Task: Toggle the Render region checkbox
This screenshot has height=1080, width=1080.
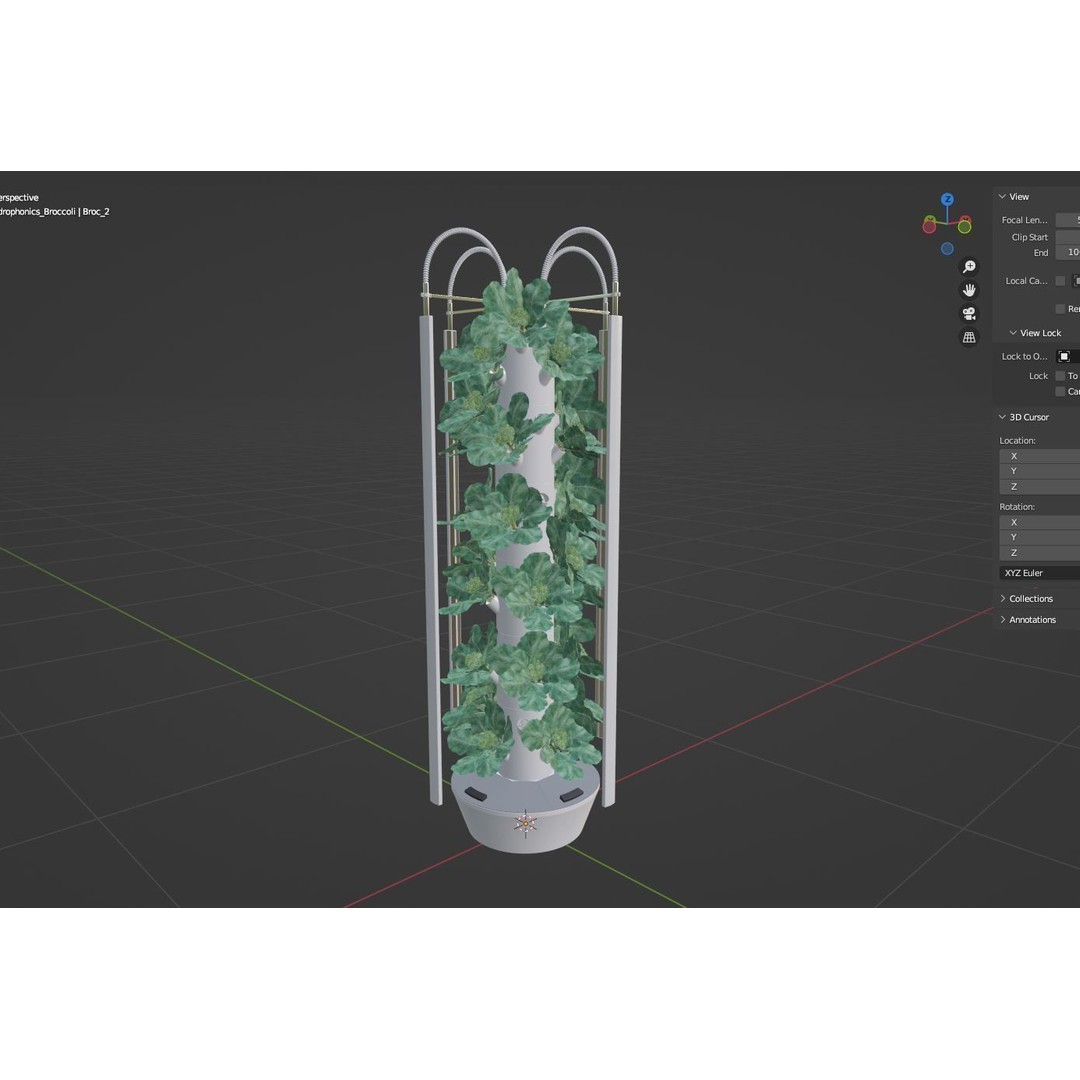Action: coord(1059,308)
